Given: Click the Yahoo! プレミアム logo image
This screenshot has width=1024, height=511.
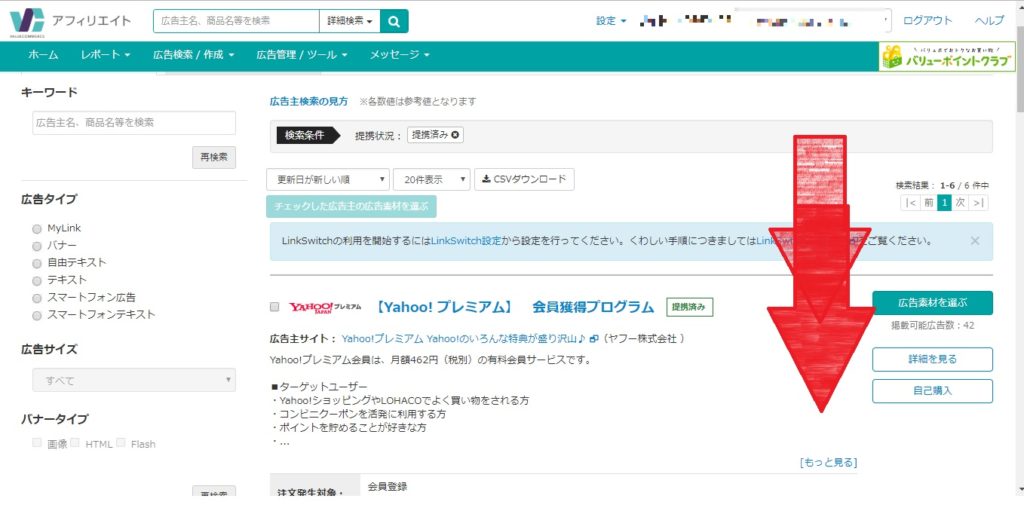Looking at the screenshot, I should point(325,307).
